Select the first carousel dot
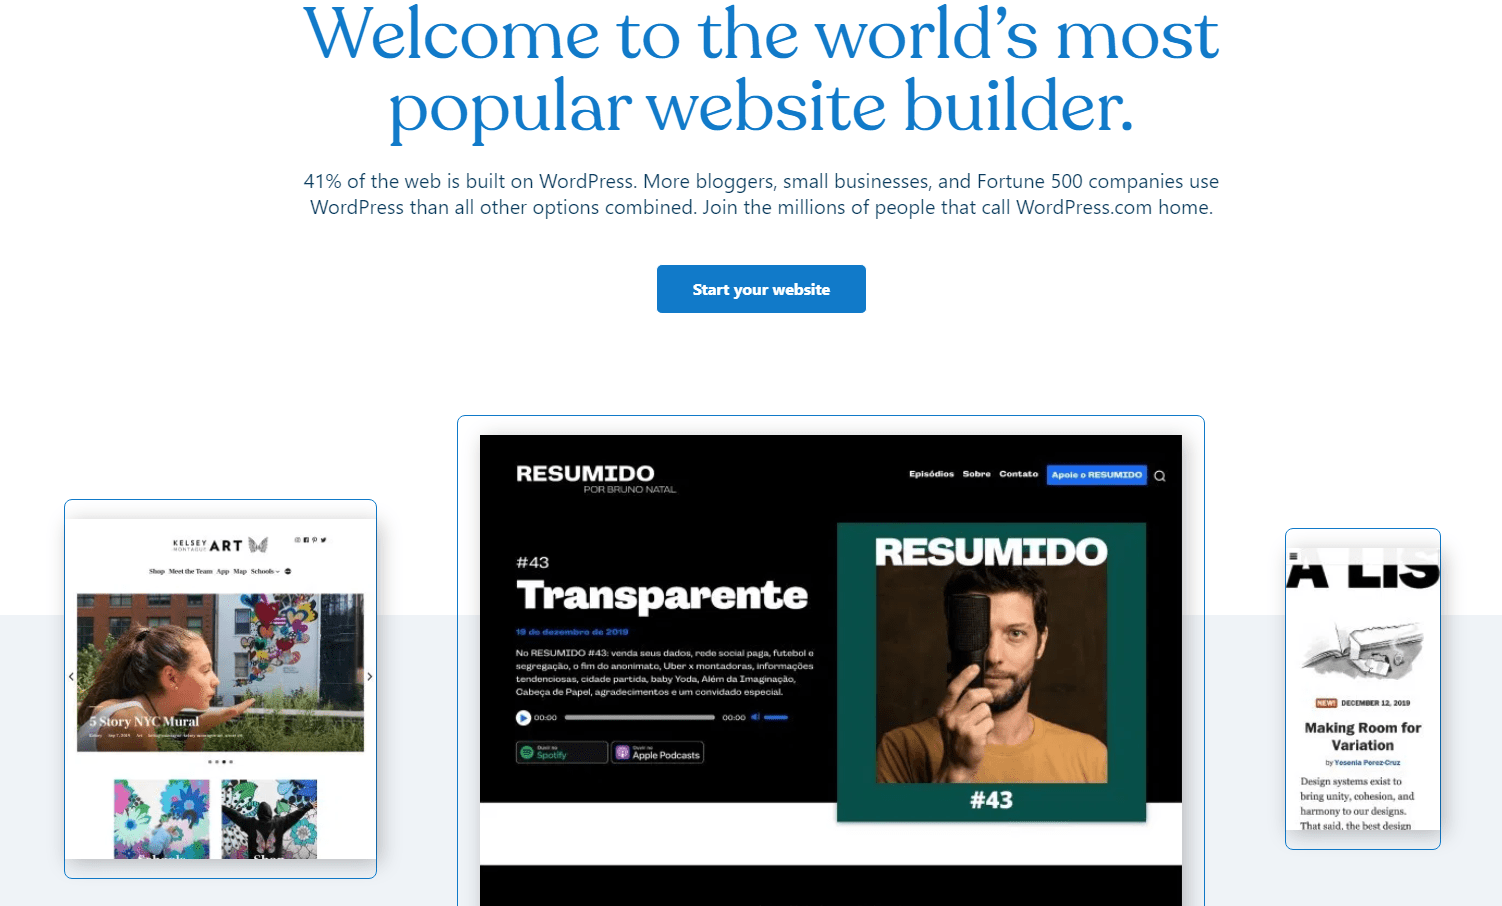 click(211, 762)
